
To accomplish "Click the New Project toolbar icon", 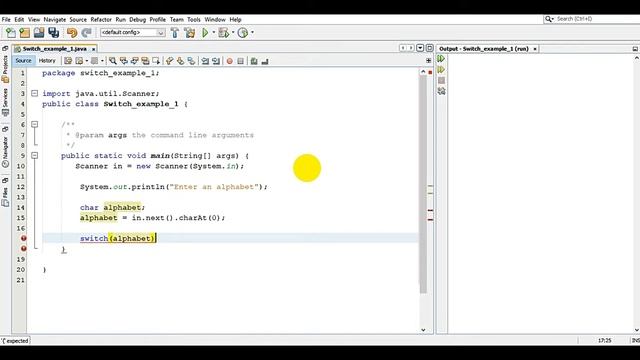I will (x=24, y=33).
